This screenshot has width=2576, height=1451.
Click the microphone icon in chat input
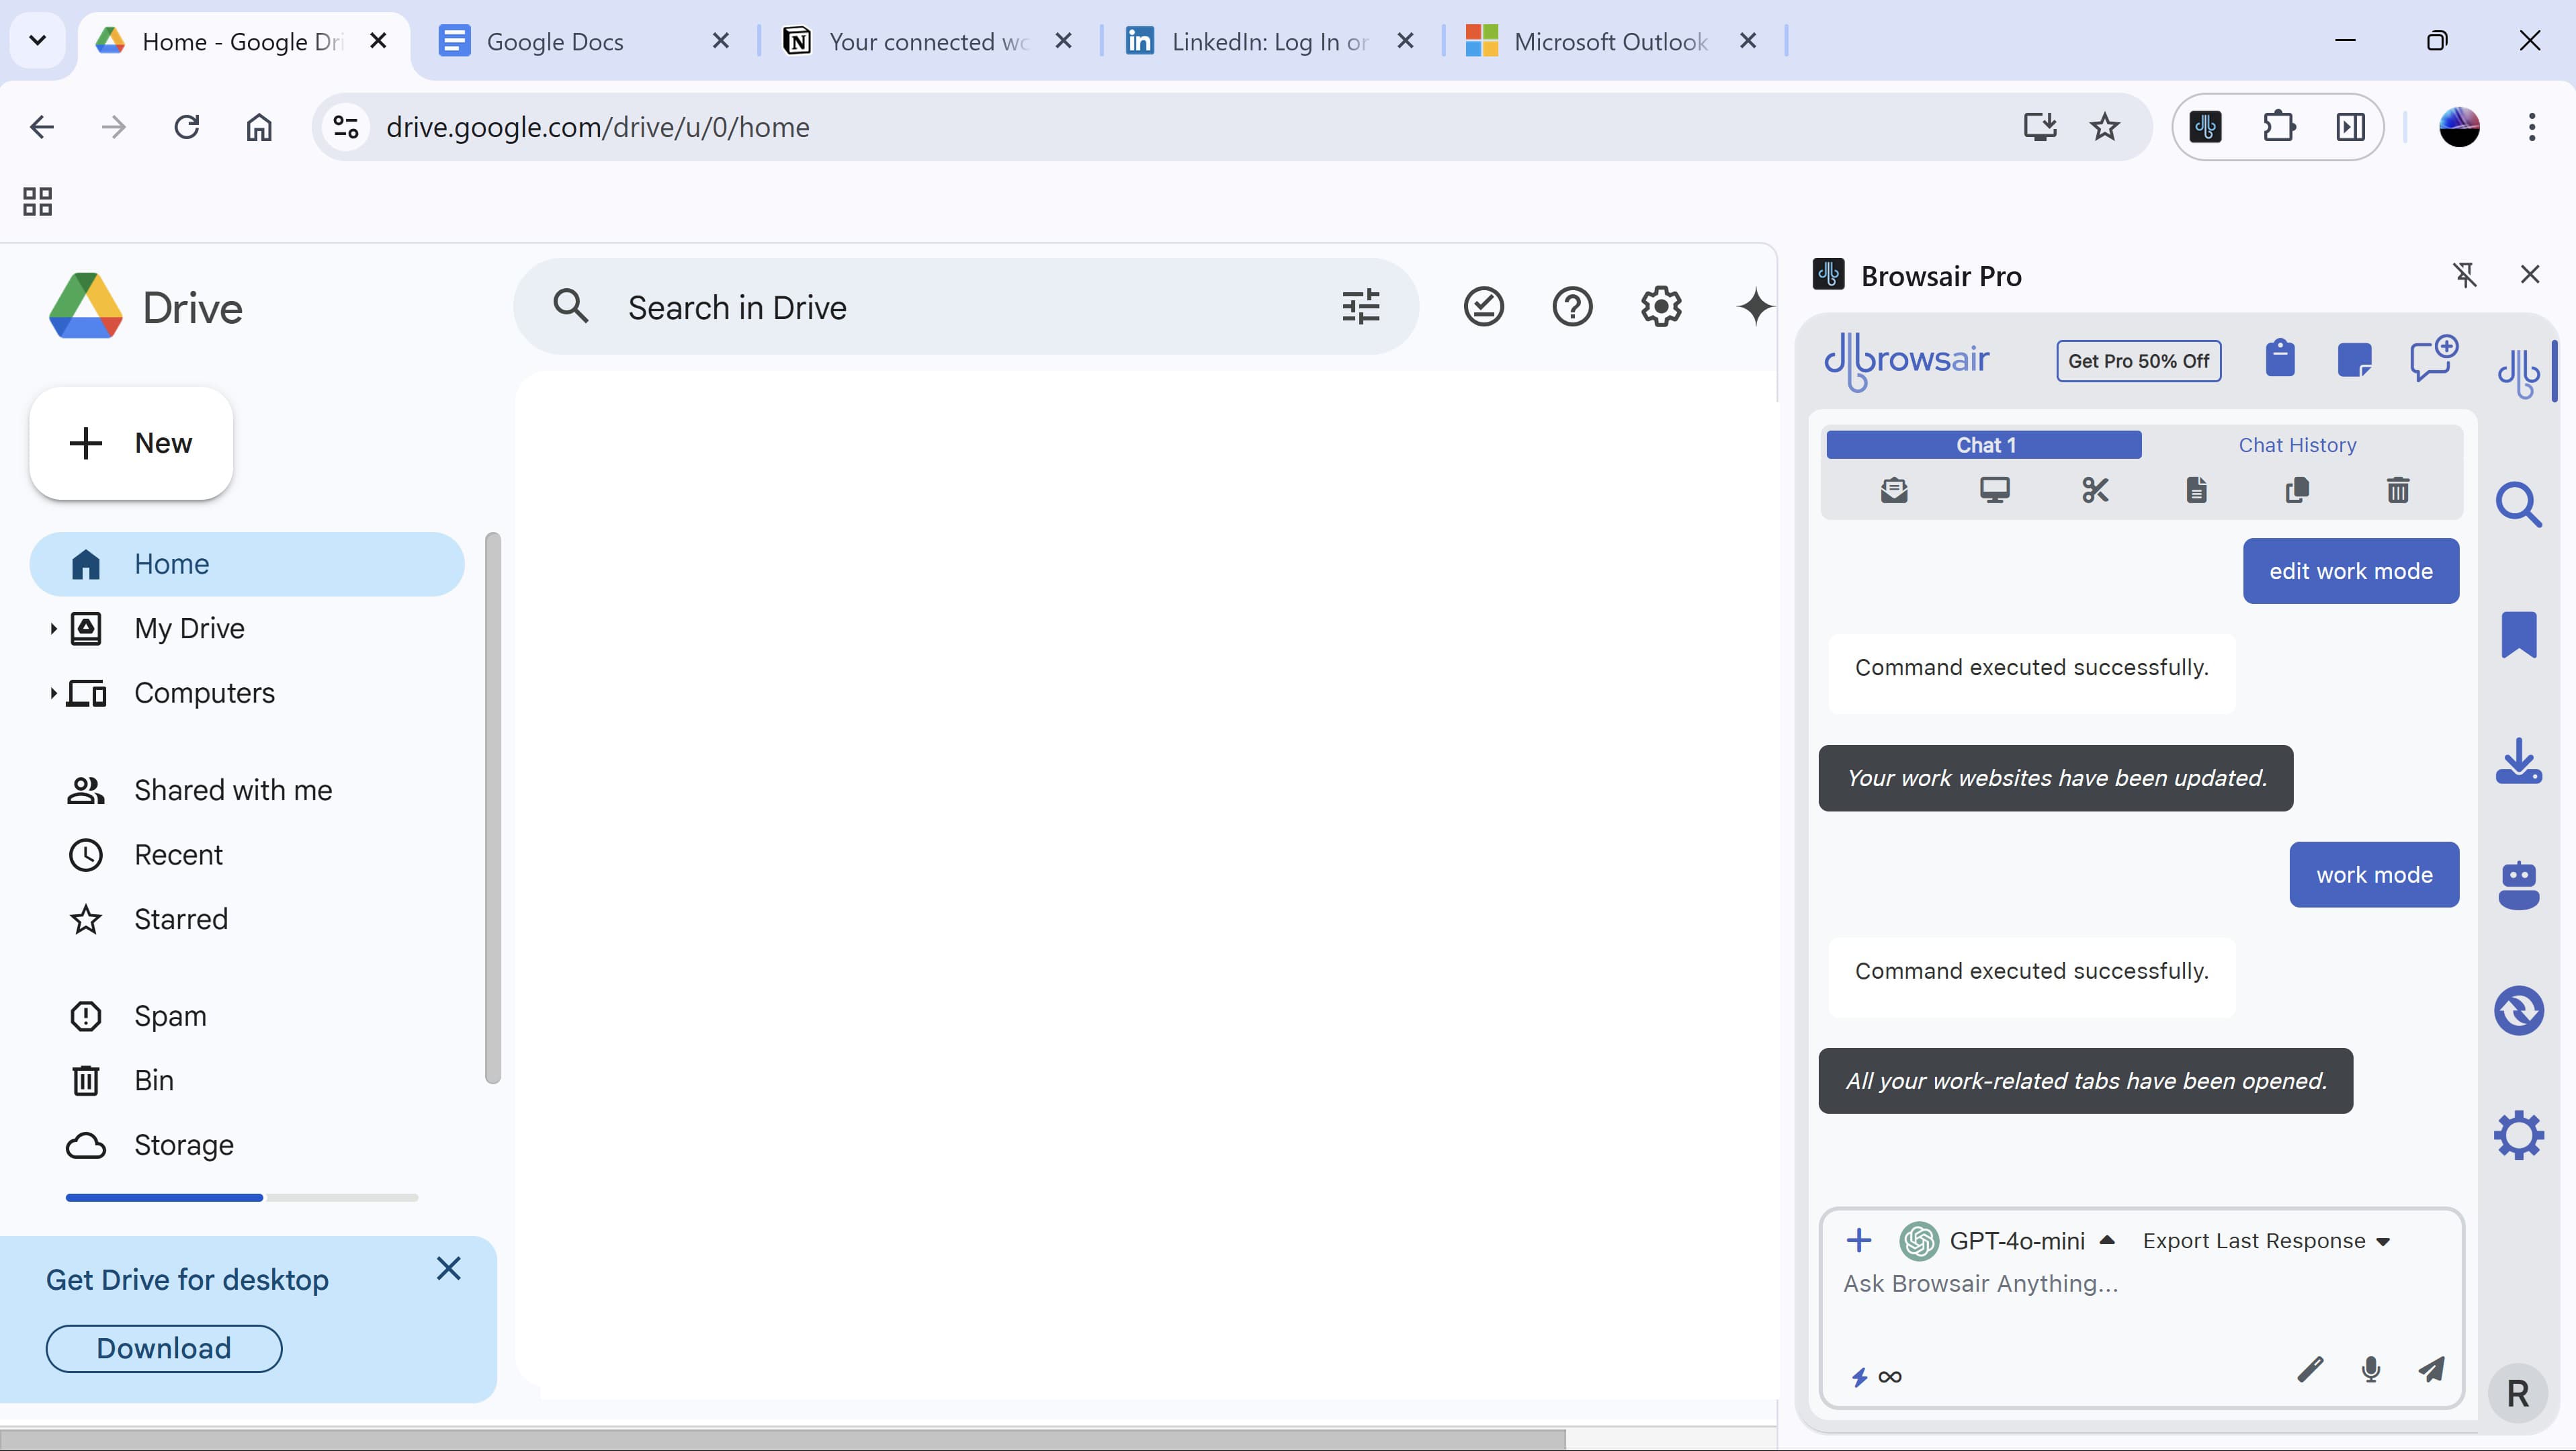pyautogui.click(x=2371, y=1370)
